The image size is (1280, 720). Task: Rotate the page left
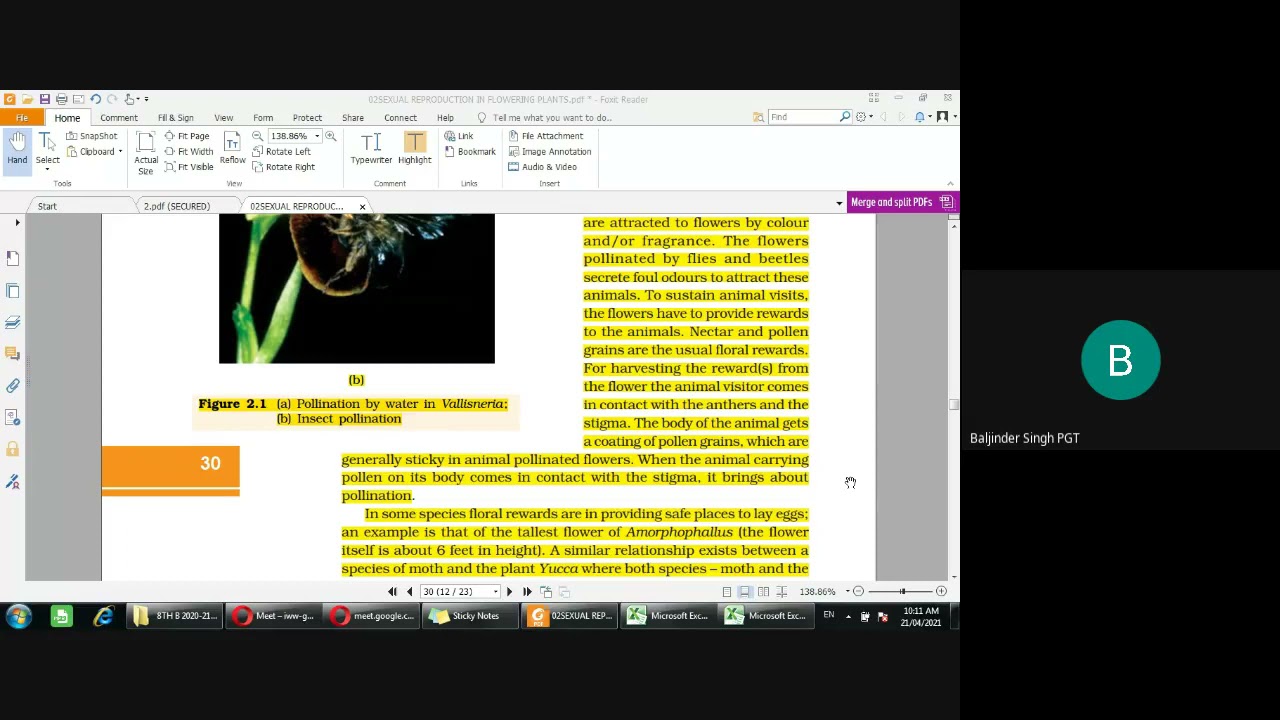pyautogui.click(x=282, y=152)
